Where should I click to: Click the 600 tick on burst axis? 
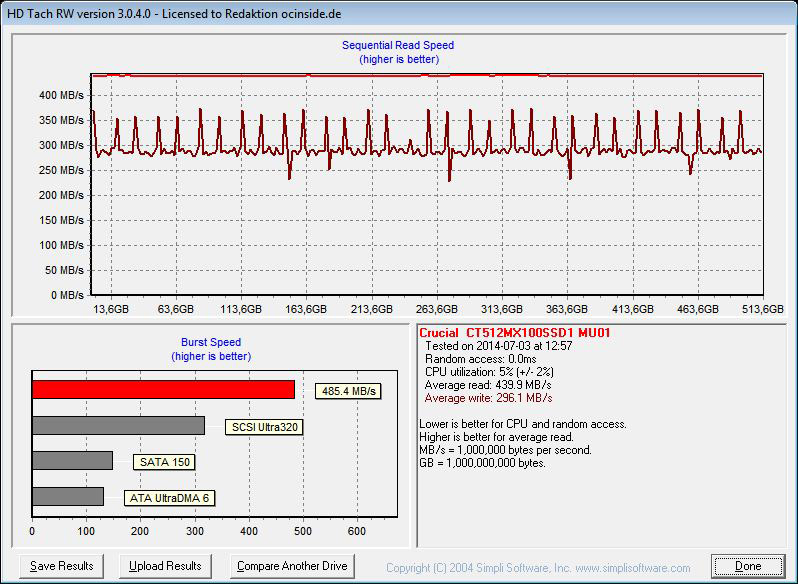[x=357, y=531]
